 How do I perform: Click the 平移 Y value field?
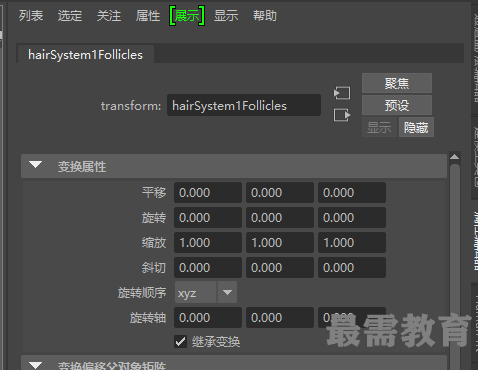pyautogui.click(x=280, y=193)
